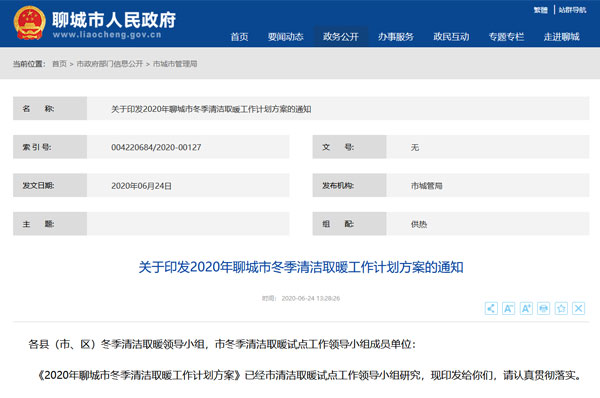Click the 当前位置 label

(x=29, y=64)
